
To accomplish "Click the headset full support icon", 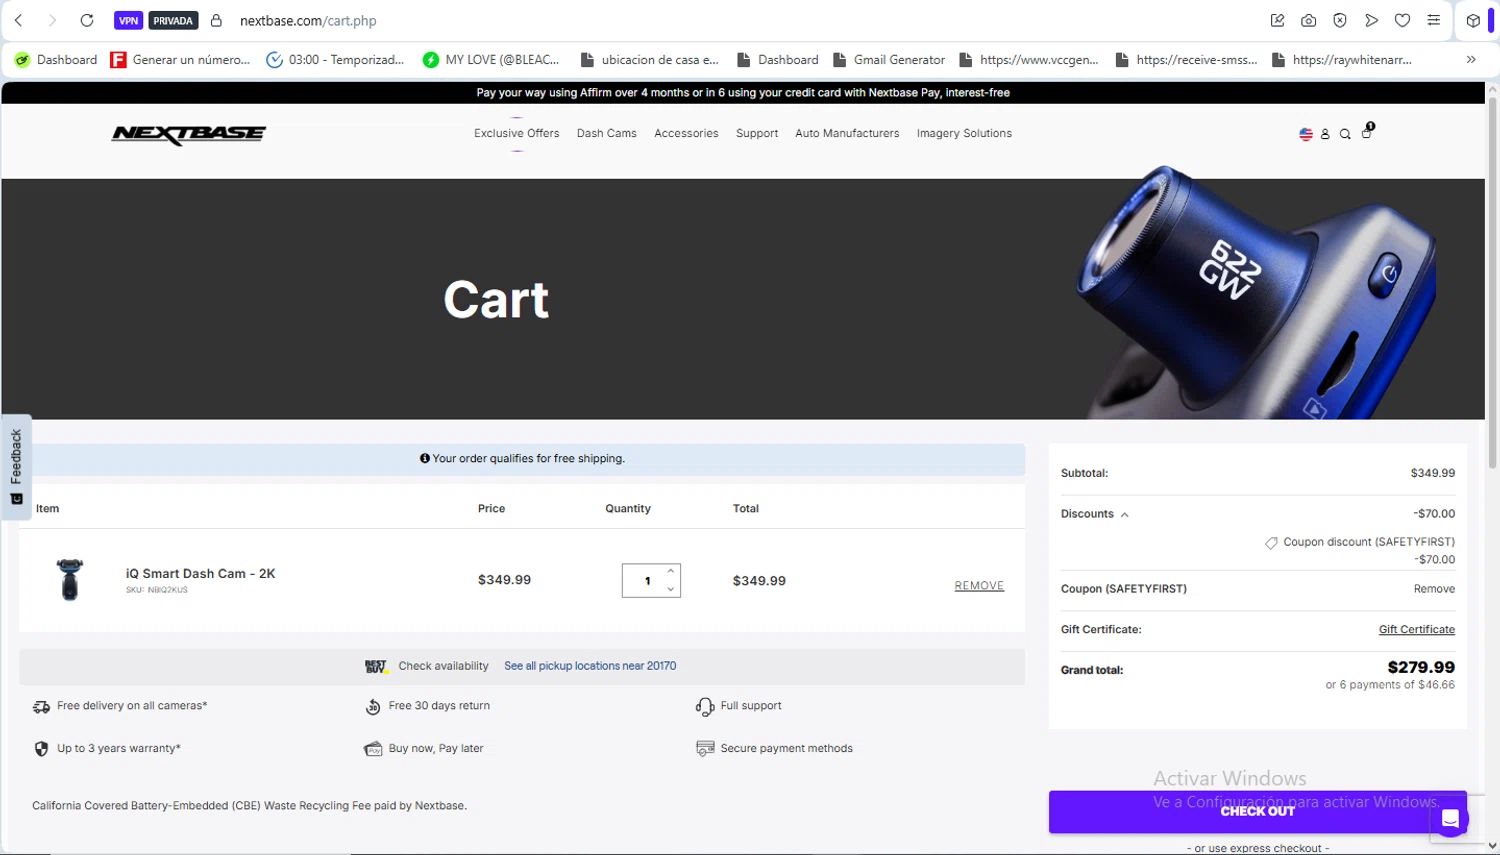I will pos(704,707).
